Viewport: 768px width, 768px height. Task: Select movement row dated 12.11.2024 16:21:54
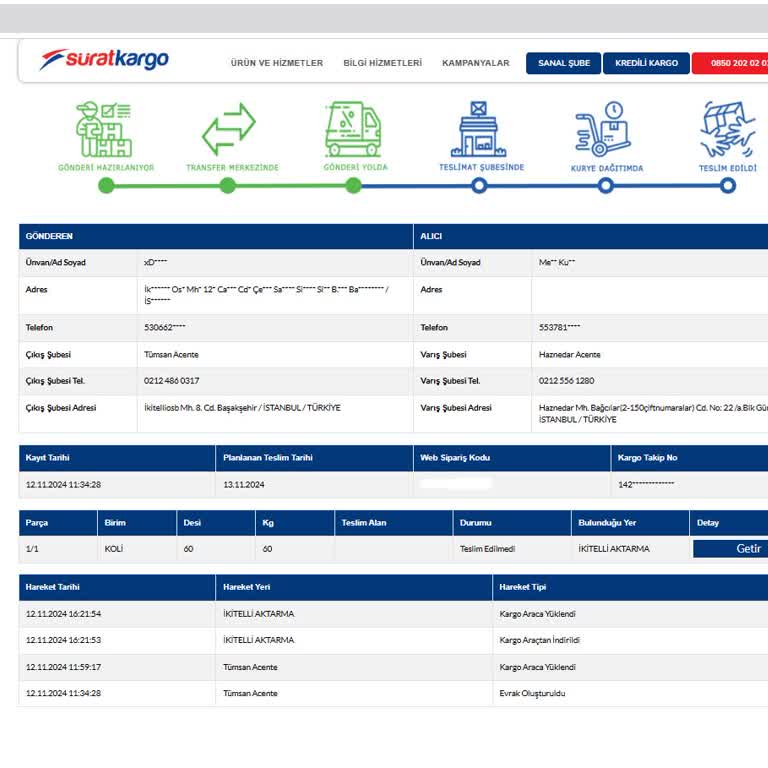click(393, 614)
